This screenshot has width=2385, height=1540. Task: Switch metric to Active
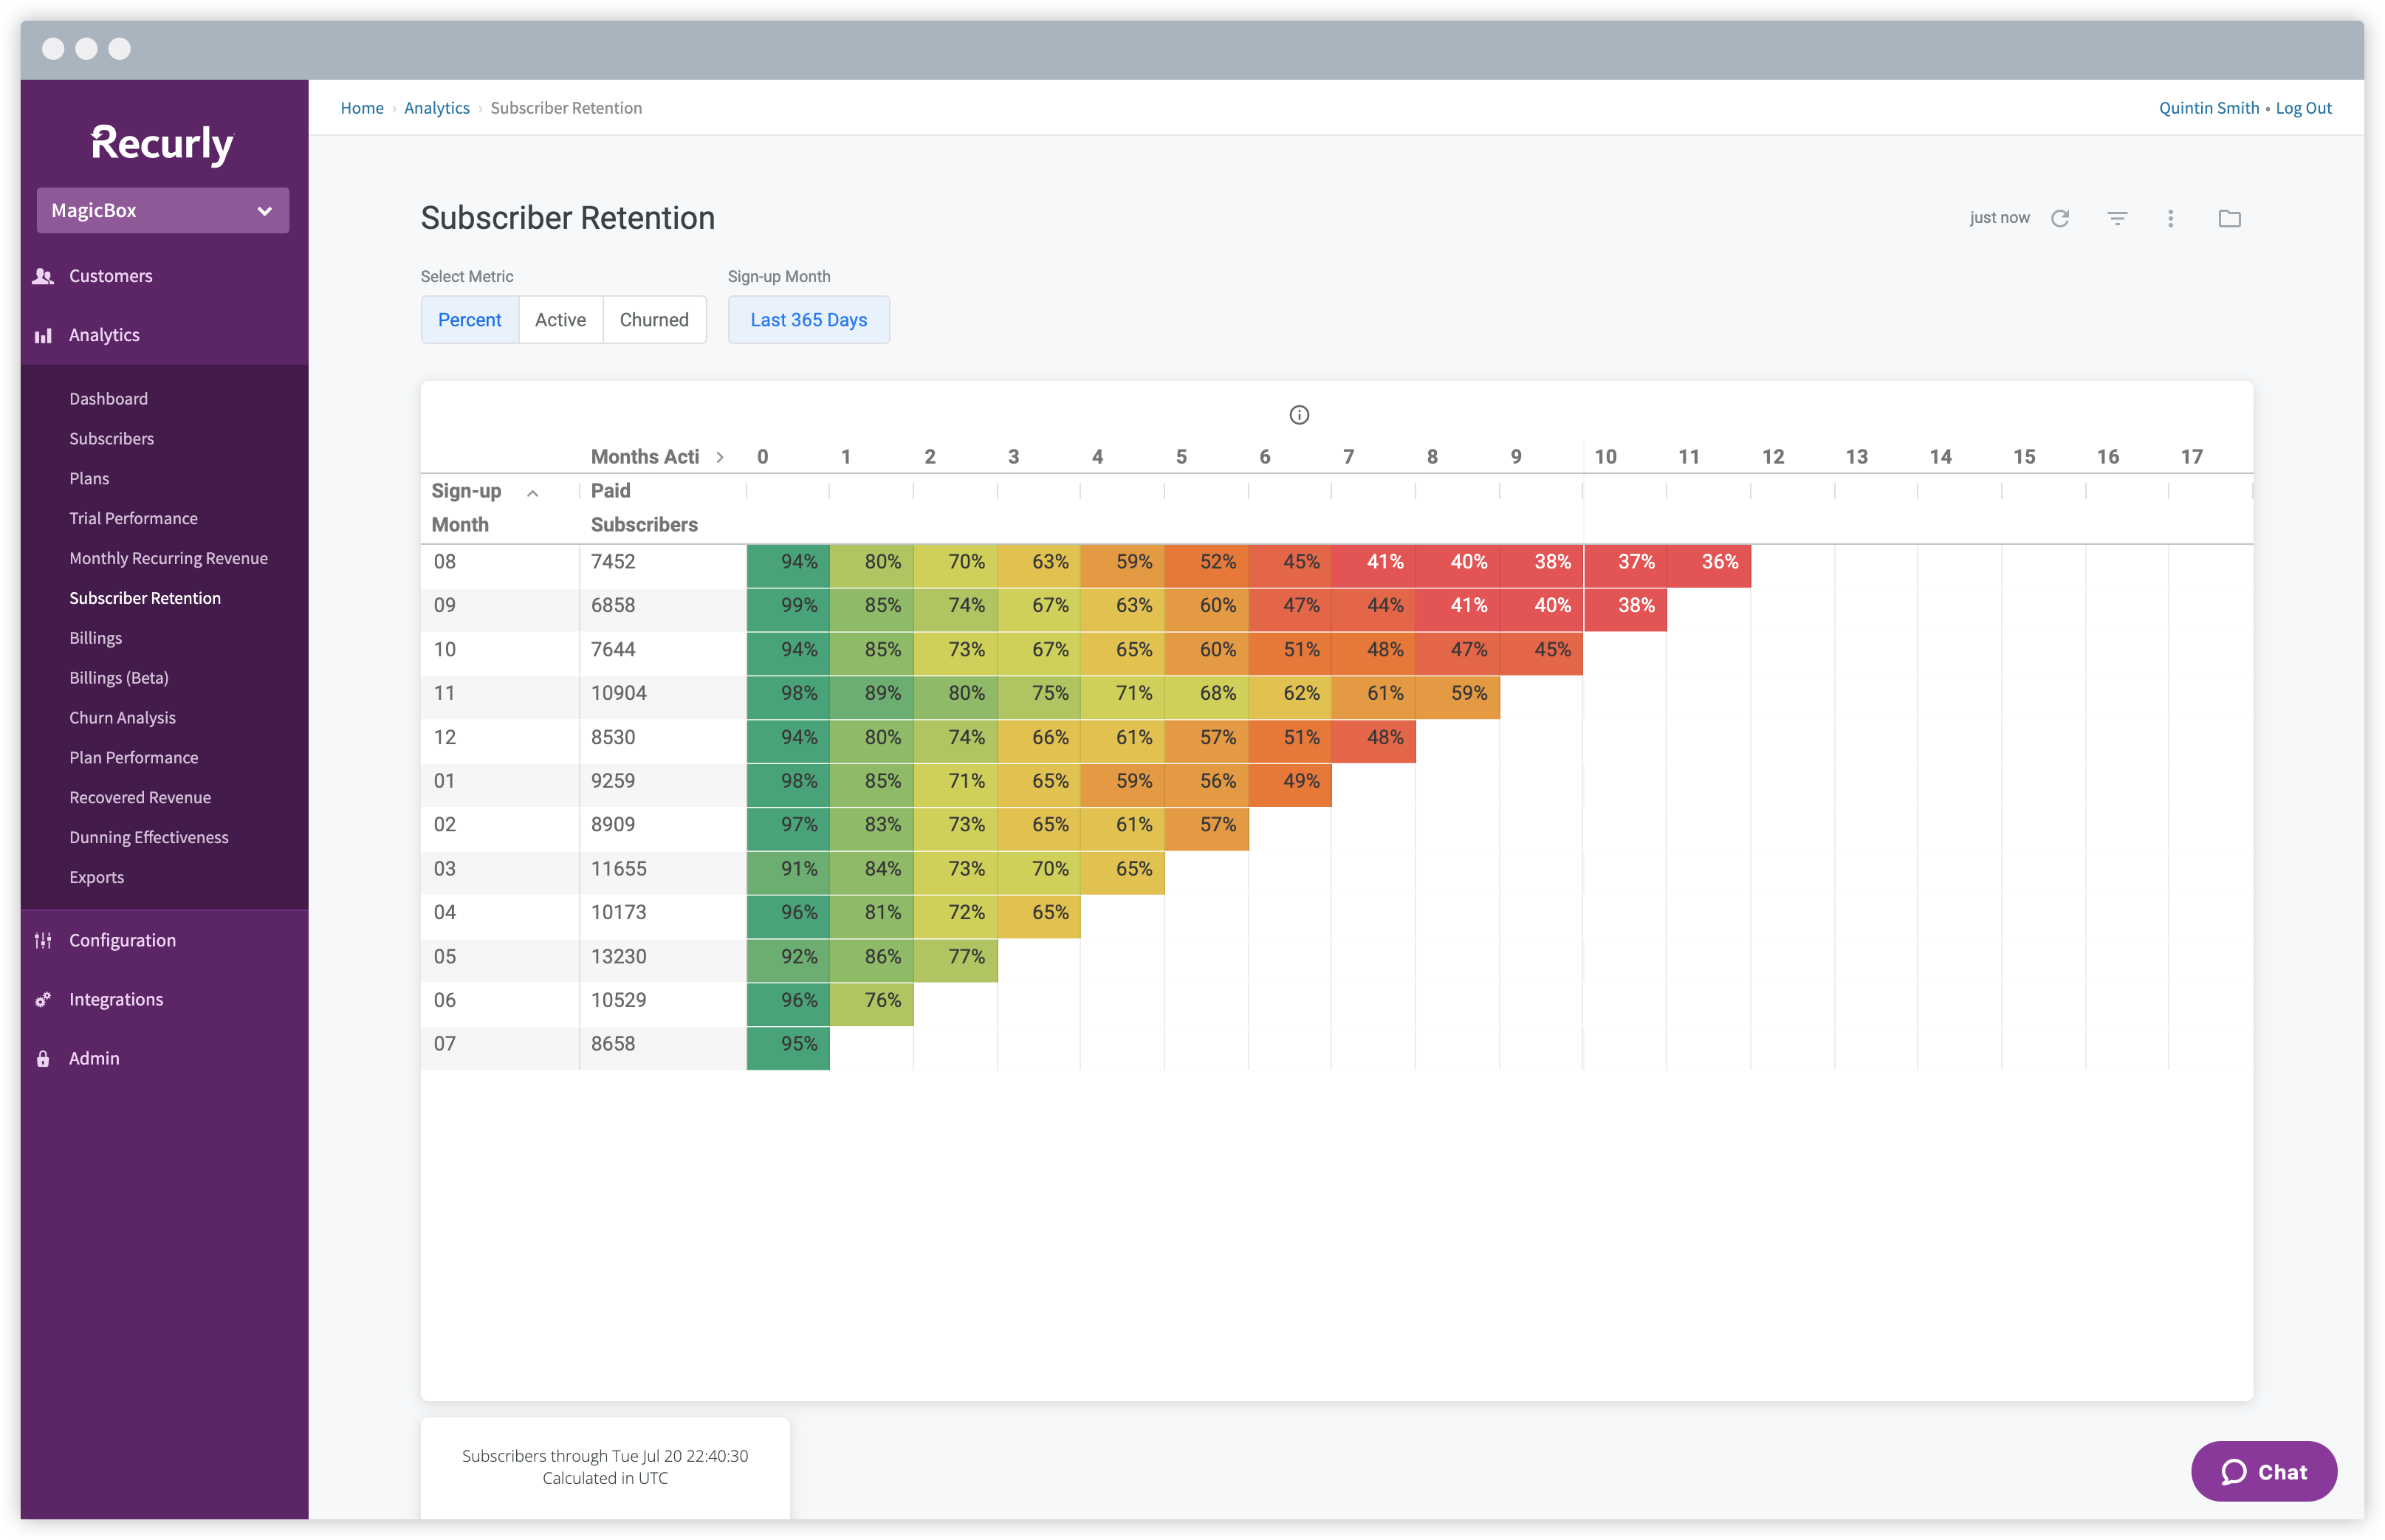point(560,320)
